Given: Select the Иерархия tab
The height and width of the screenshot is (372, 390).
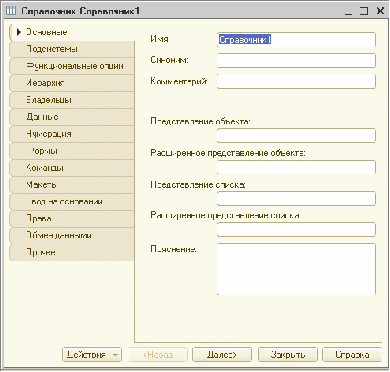Looking at the screenshot, I should [72, 83].
